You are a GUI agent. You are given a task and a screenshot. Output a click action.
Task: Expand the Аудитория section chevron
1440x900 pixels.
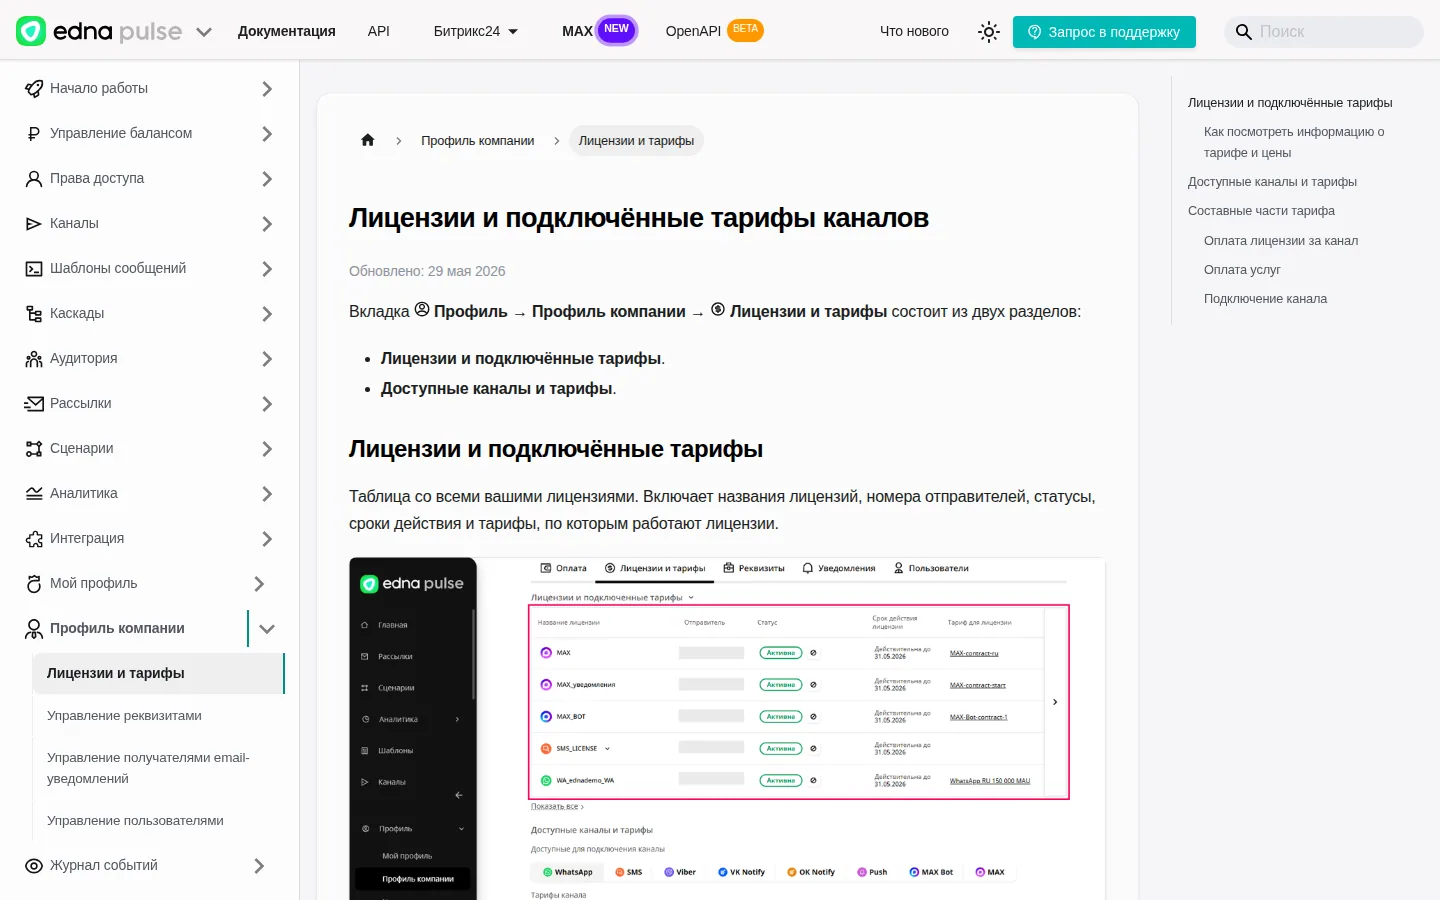267,359
